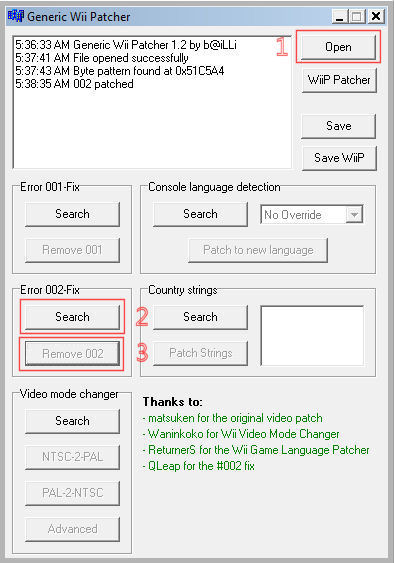The width and height of the screenshot is (394, 563).
Task: Click the Save button
Action: pos(338,126)
